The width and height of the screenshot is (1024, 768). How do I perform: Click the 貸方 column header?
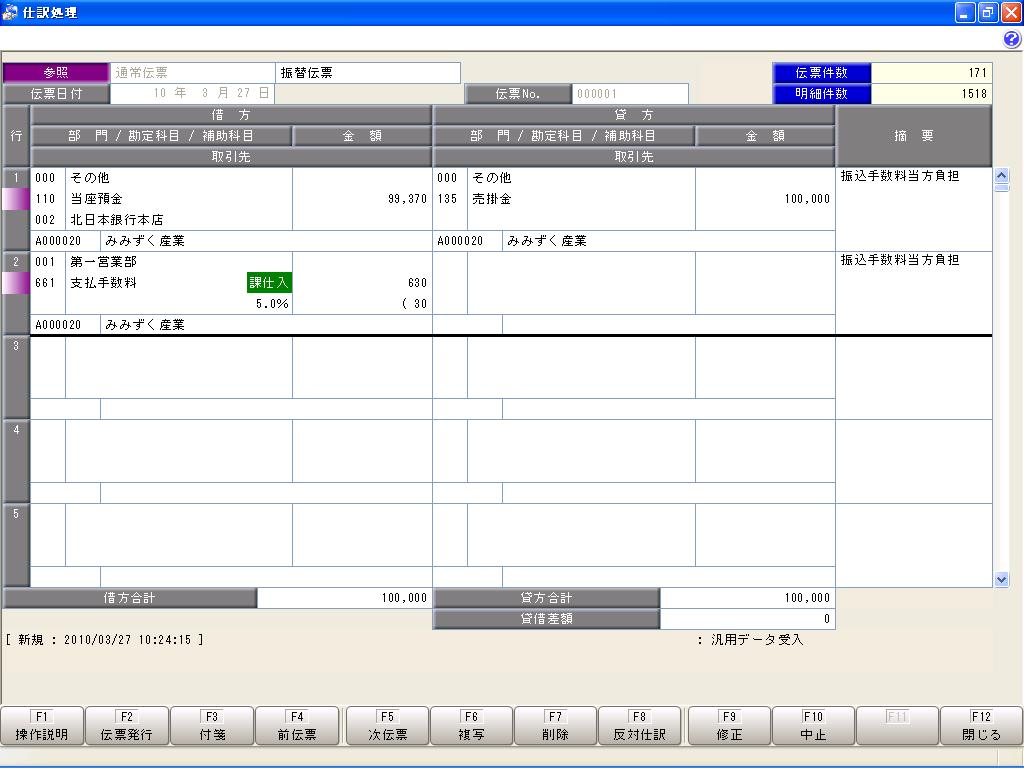634,115
